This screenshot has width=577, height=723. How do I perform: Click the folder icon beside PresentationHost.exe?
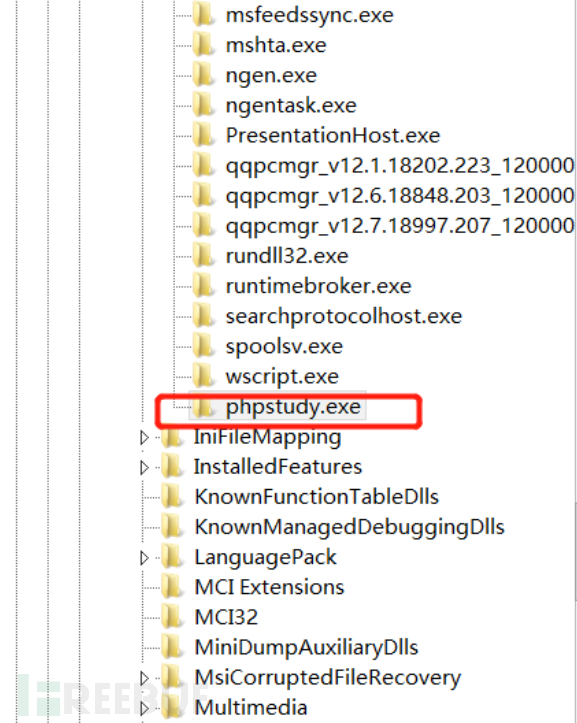(x=203, y=135)
